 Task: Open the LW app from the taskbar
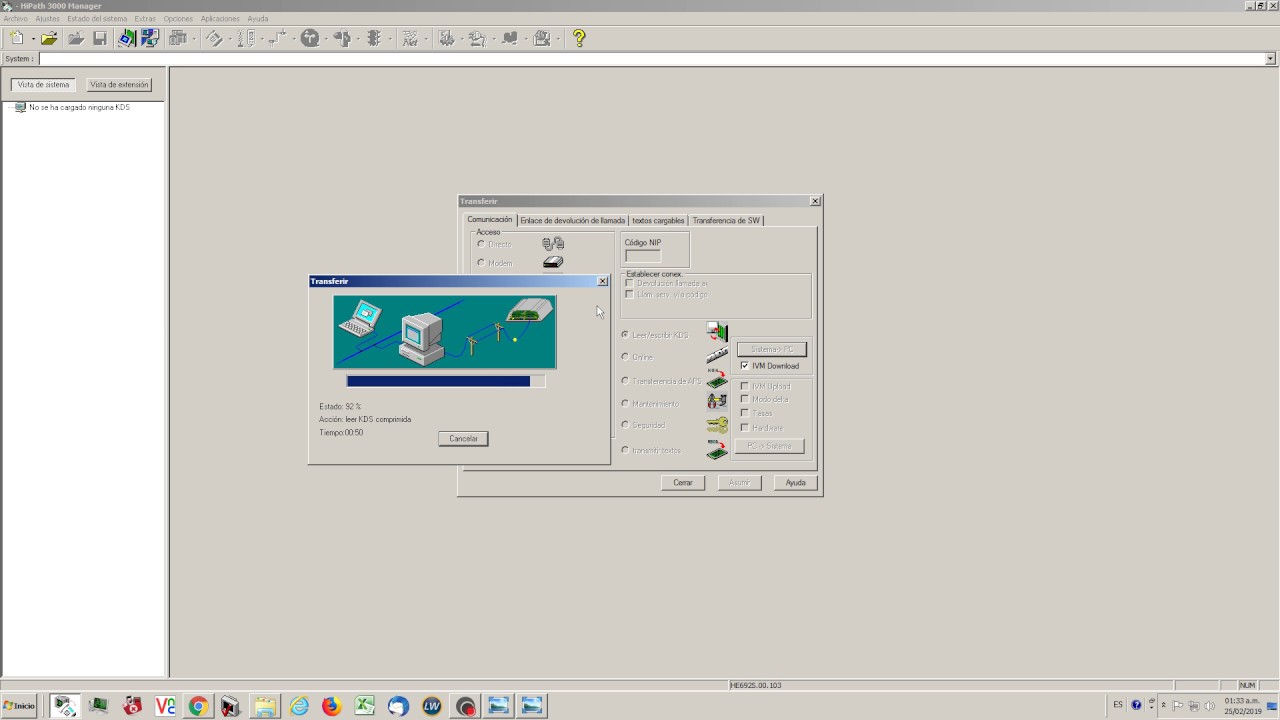click(431, 707)
